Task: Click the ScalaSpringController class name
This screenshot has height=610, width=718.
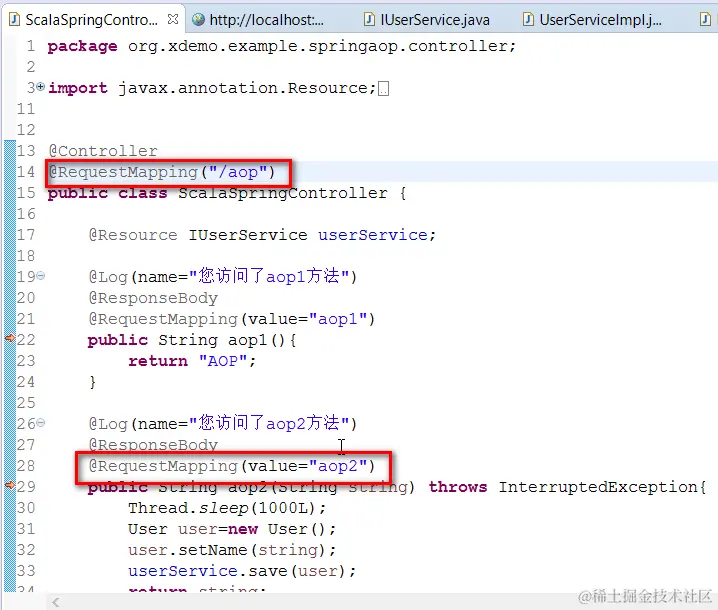Action: click(x=283, y=193)
